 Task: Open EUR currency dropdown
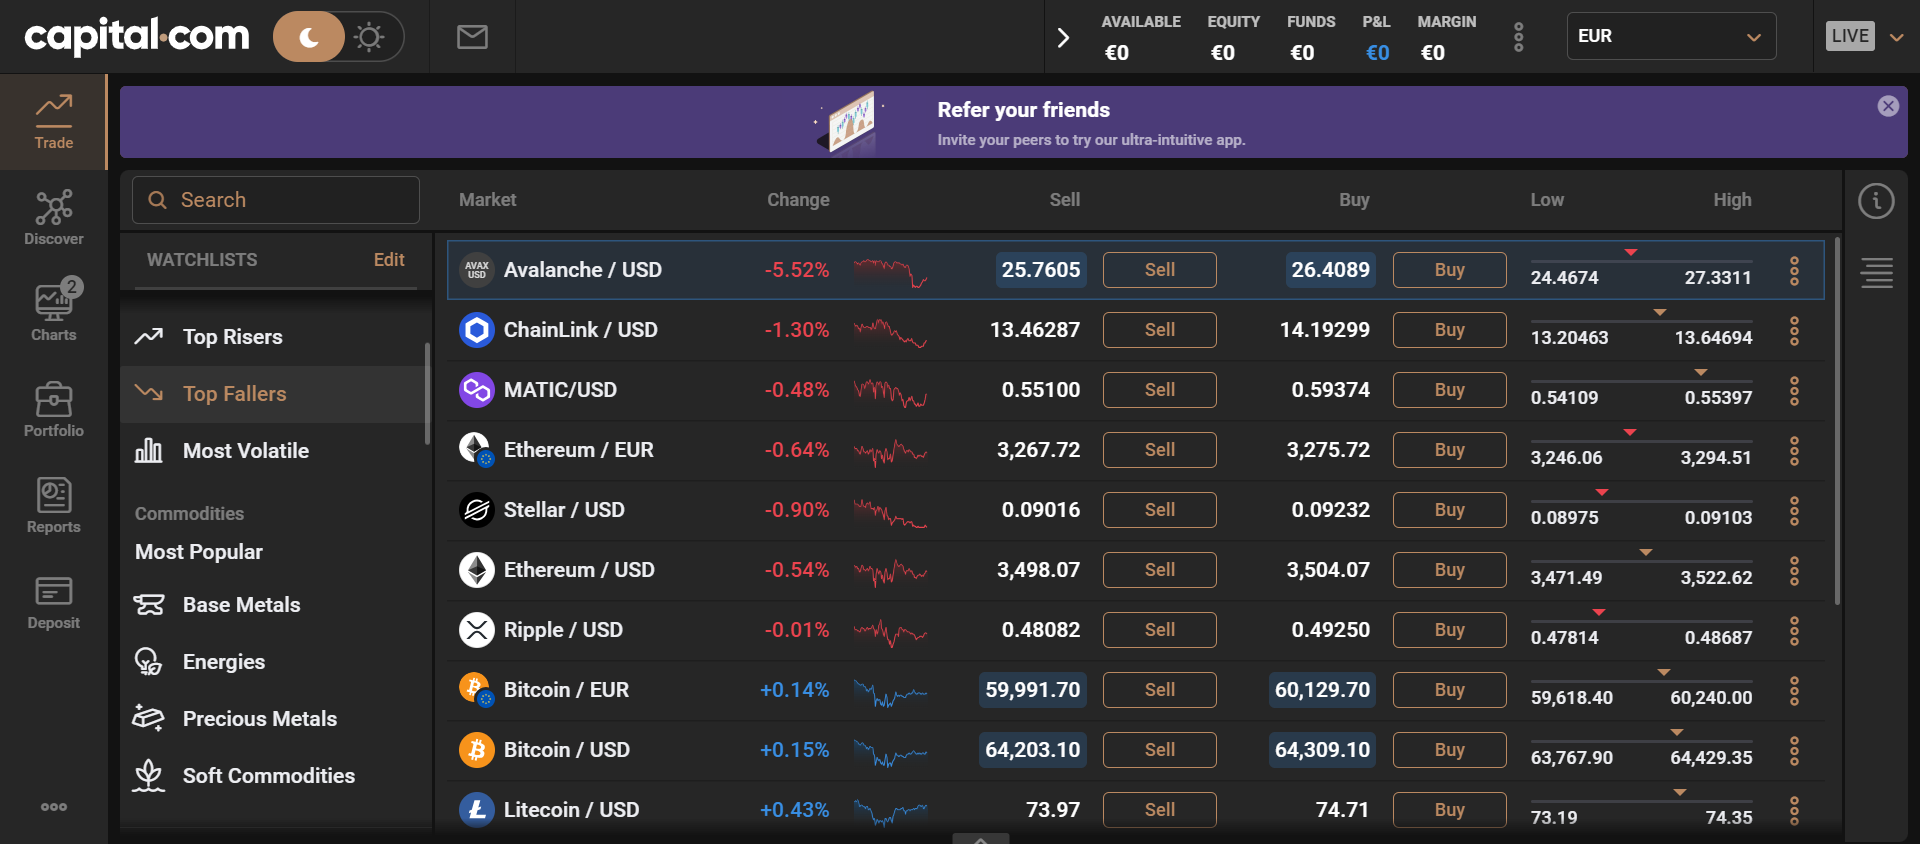click(x=1671, y=36)
